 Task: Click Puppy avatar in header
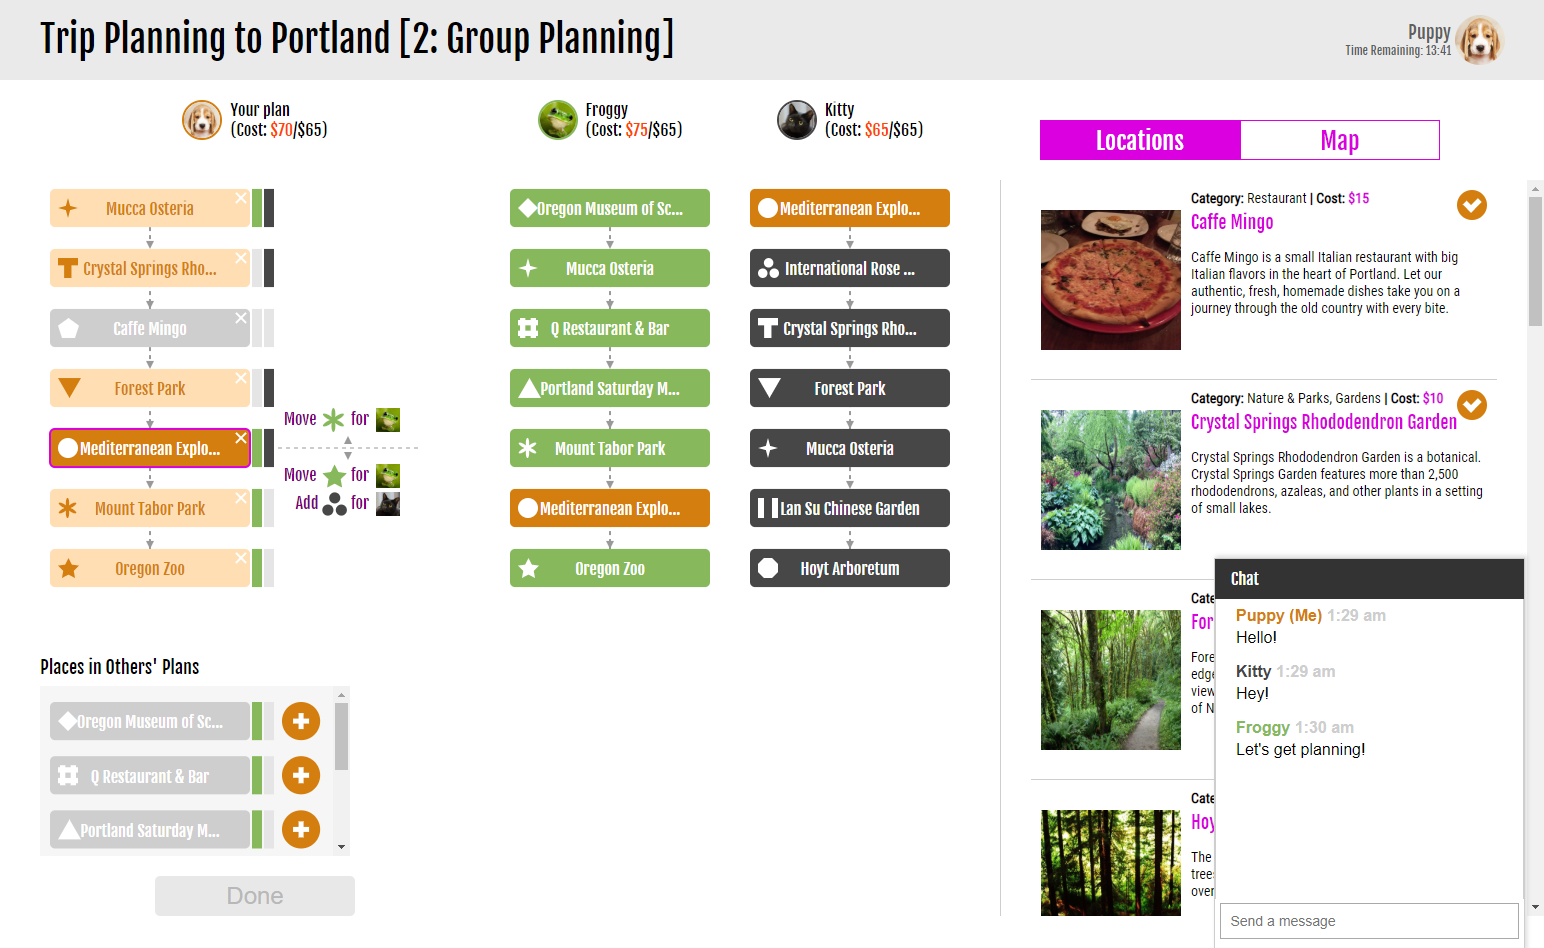[1479, 41]
